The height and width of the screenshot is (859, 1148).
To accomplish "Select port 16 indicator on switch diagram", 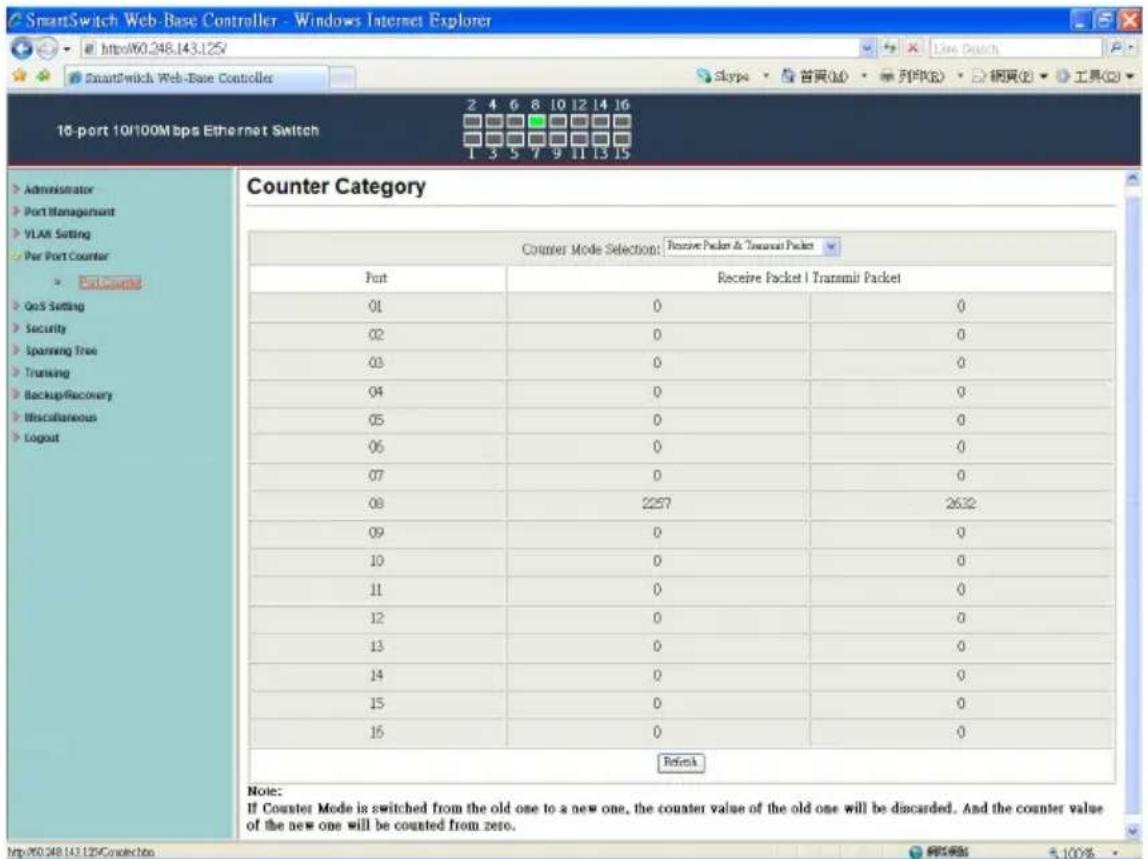I will pos(622,122).
